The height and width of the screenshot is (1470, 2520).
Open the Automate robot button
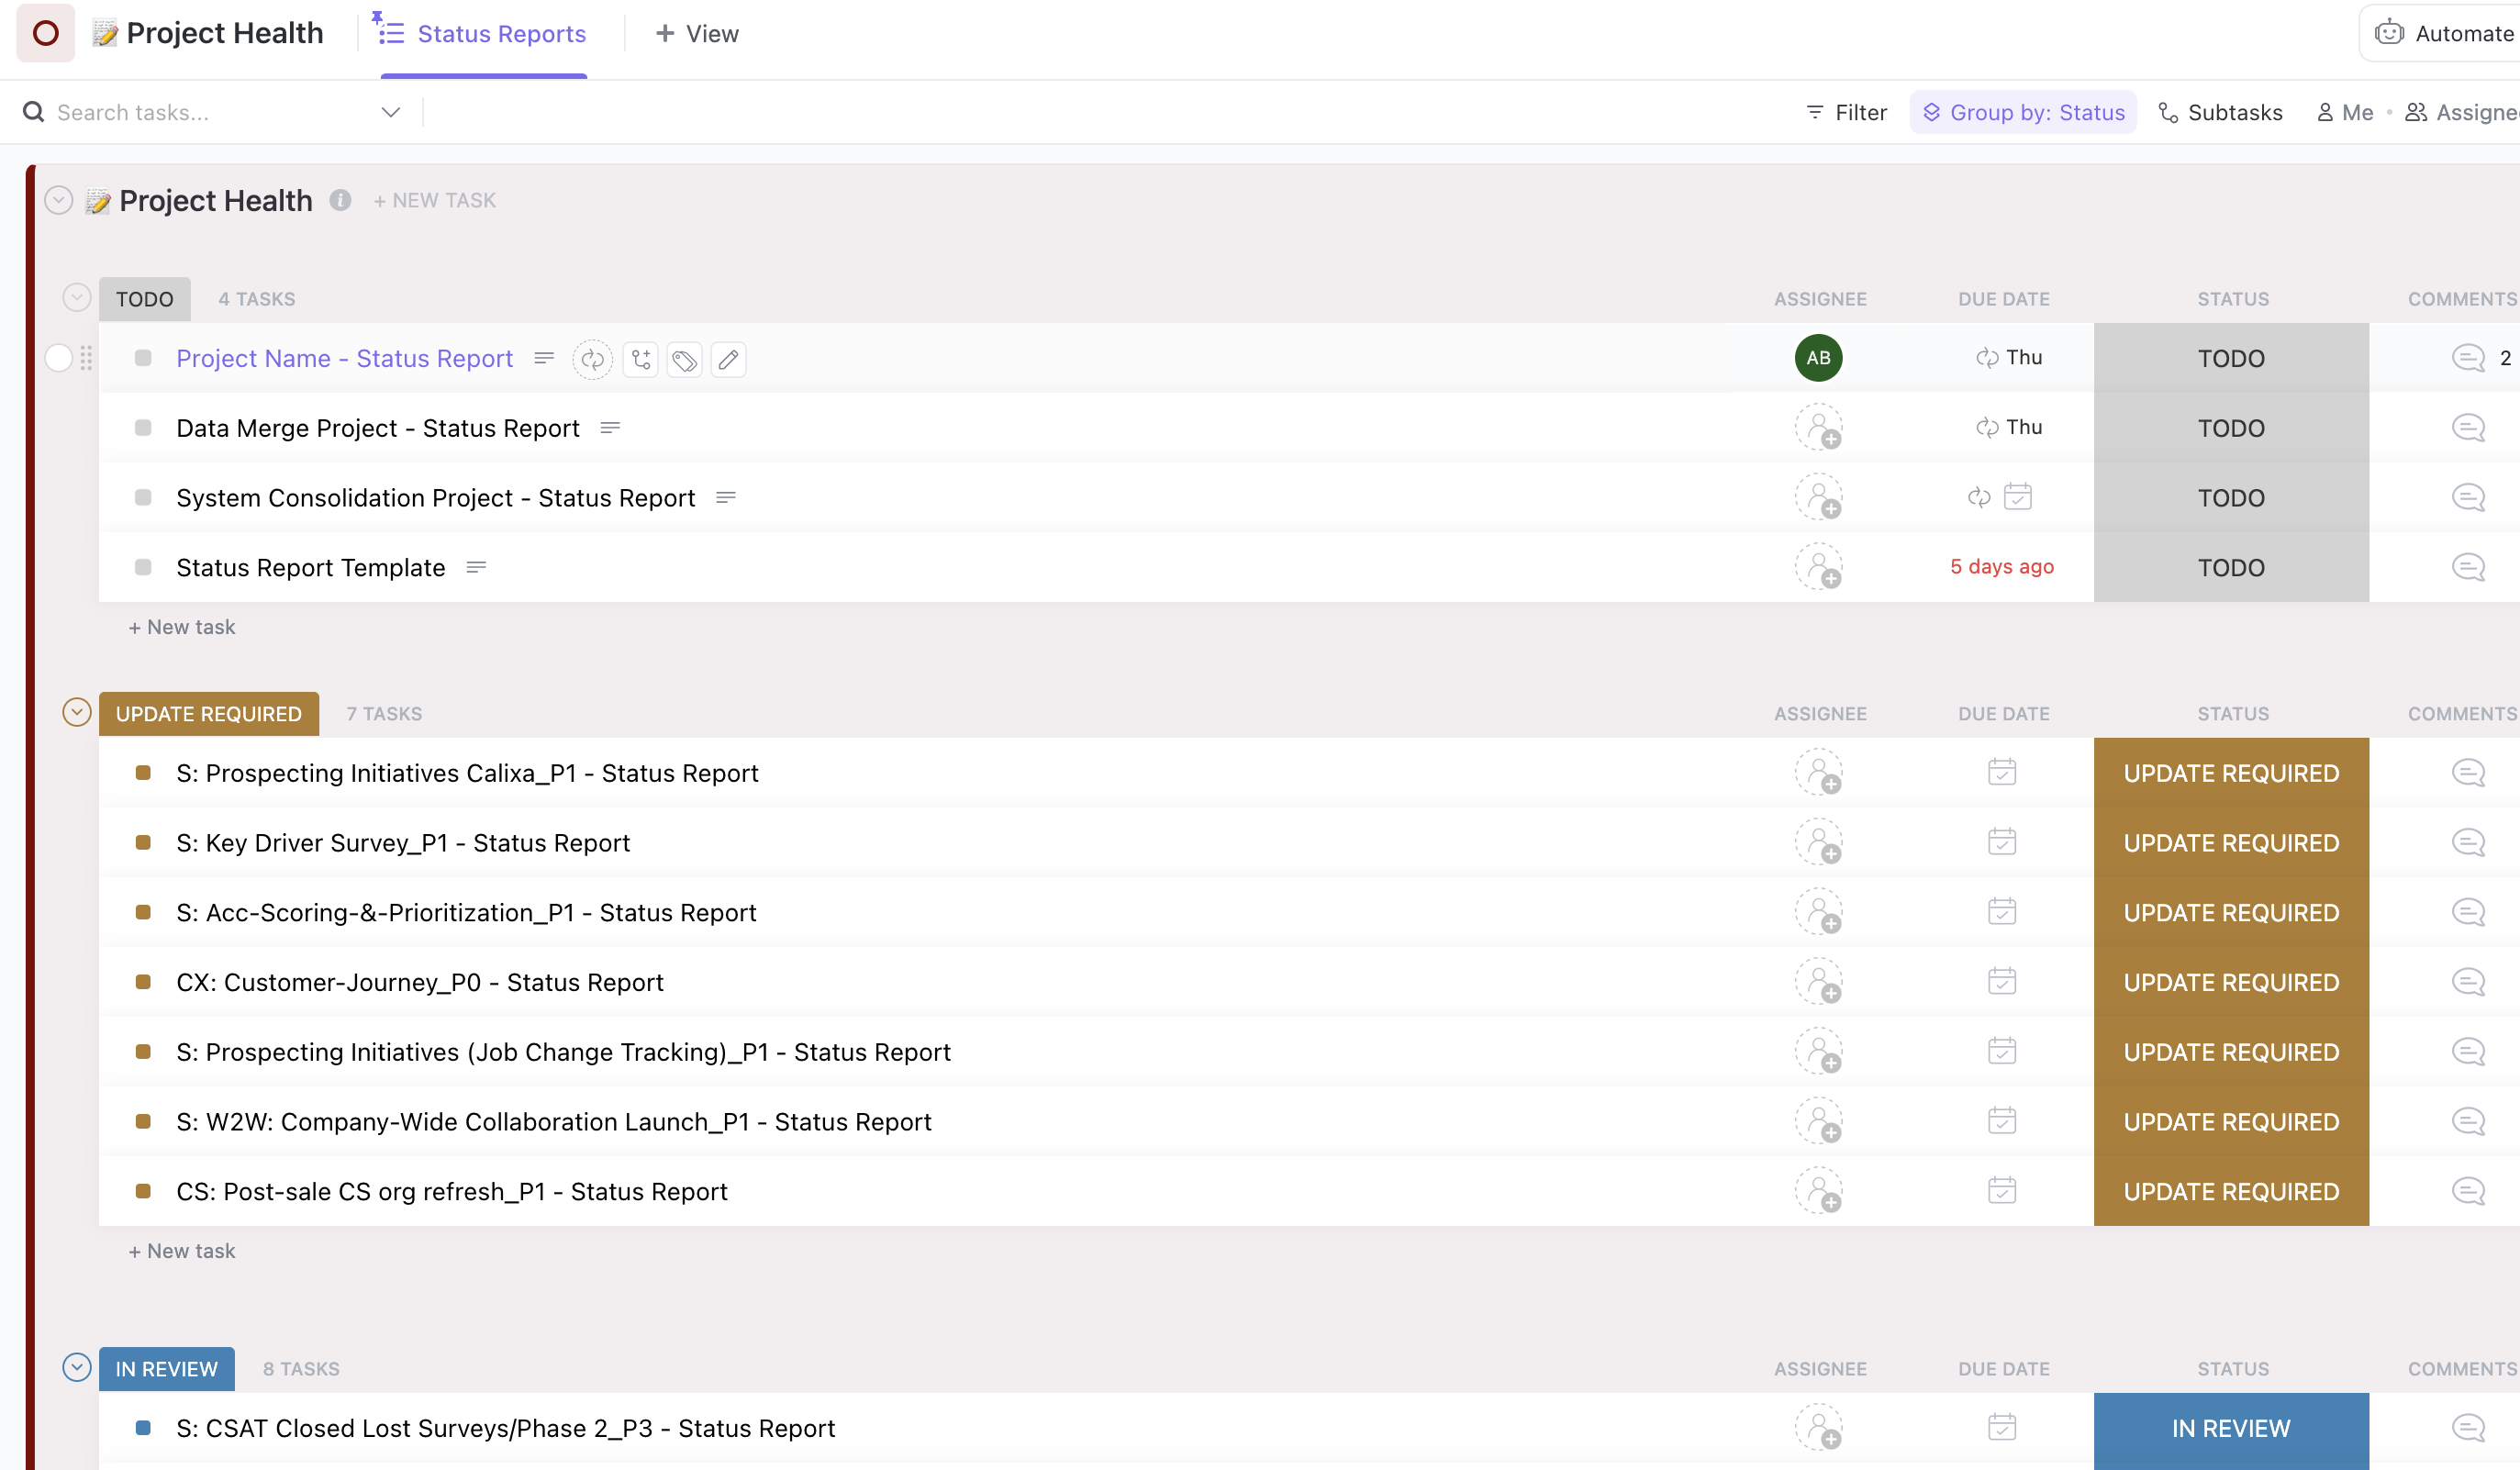[2442, 33]
